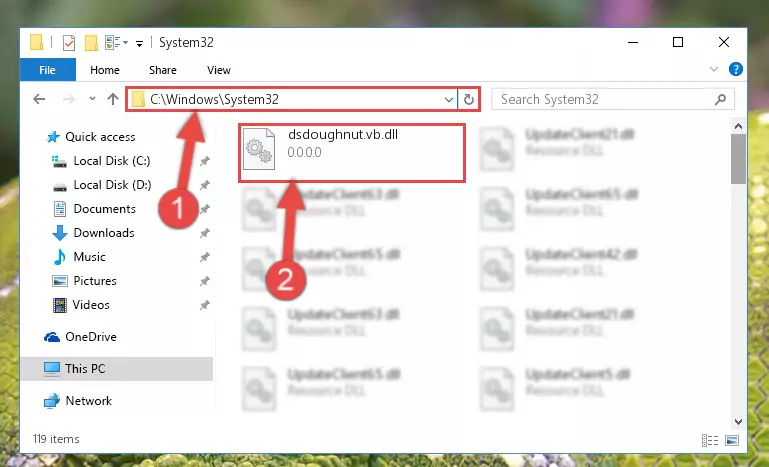Open the address bar history dropdown
The image size is (769, 467).
448,100
